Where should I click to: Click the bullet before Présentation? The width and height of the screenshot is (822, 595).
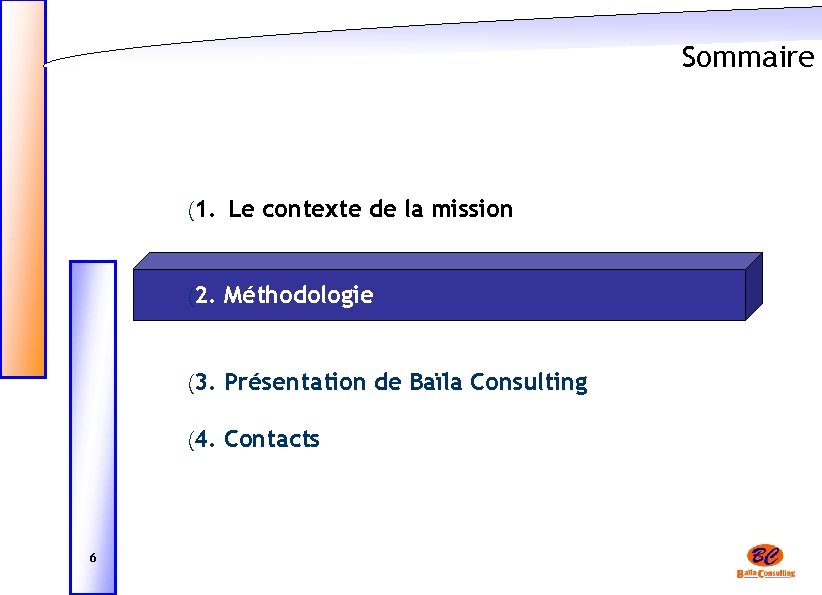(189, 383)
